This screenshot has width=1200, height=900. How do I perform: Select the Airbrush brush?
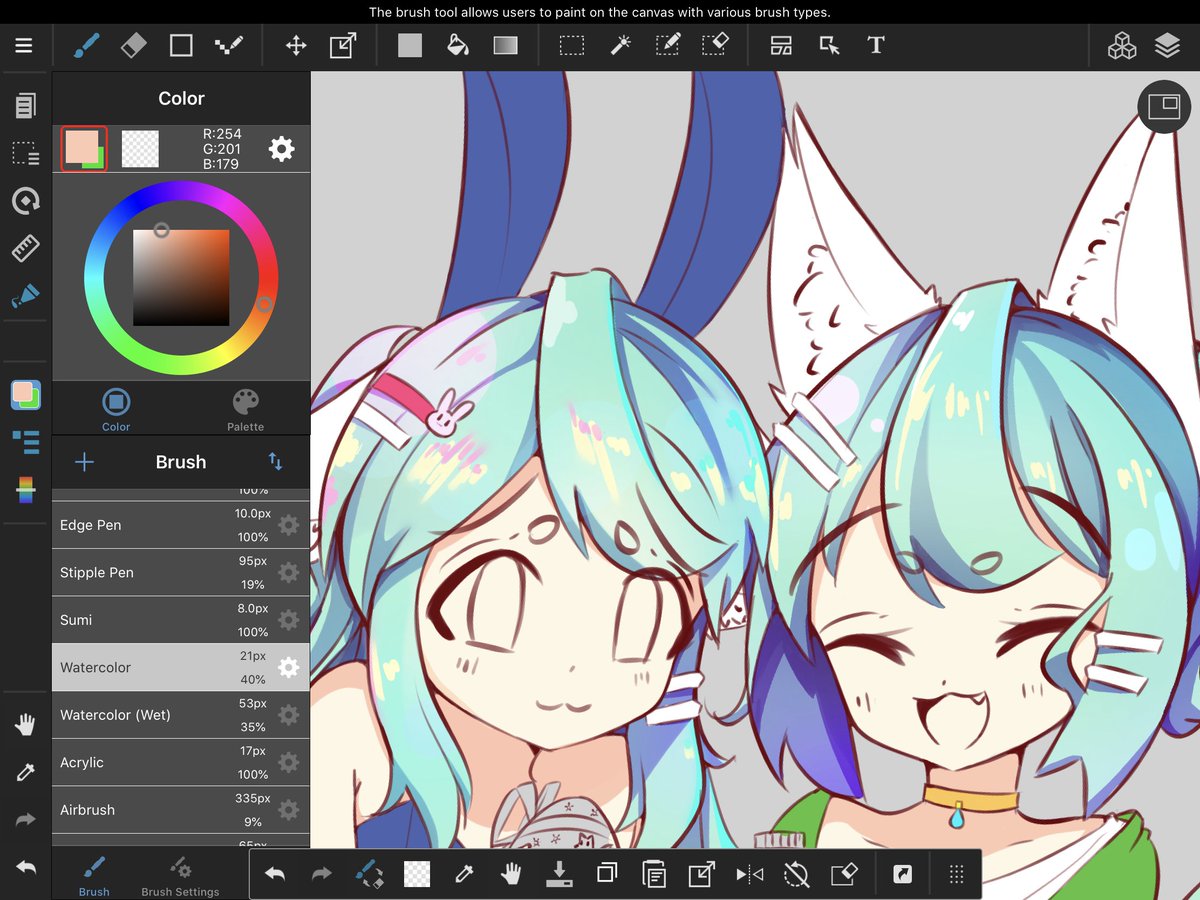(x=181, y=810)
